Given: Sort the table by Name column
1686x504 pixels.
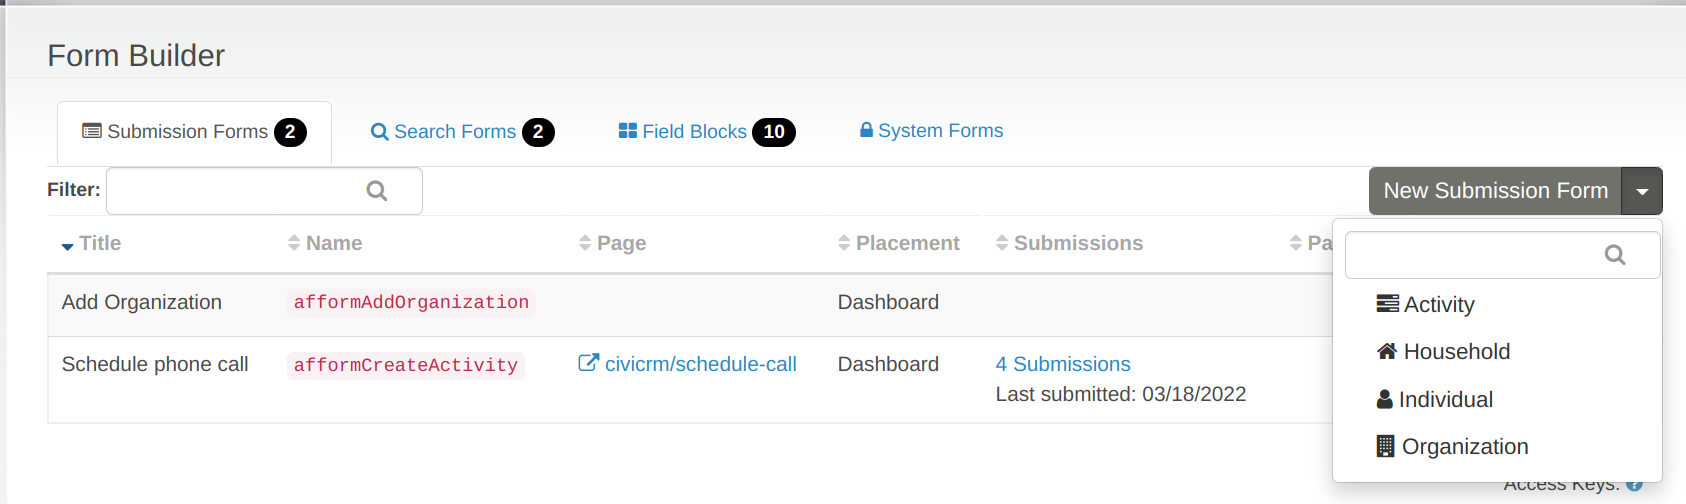Looking at the screenshot, I should 333,244.
